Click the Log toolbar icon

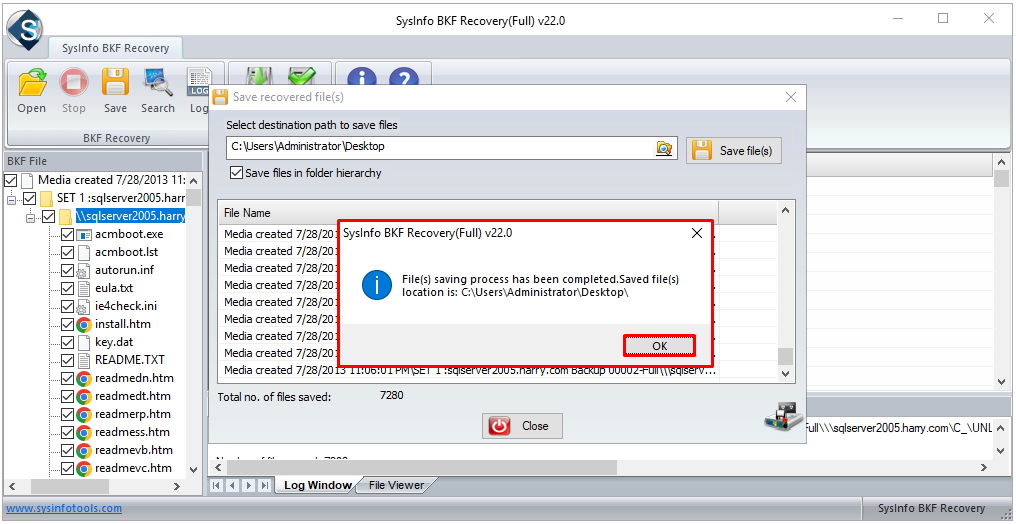point(198,83)
